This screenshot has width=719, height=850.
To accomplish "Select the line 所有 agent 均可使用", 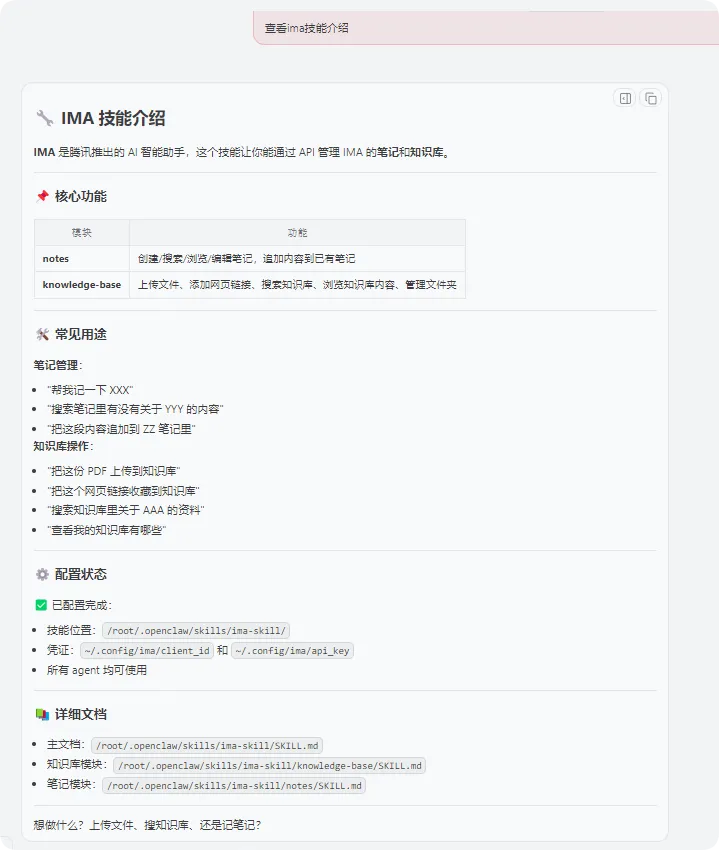I will [97, 670].
